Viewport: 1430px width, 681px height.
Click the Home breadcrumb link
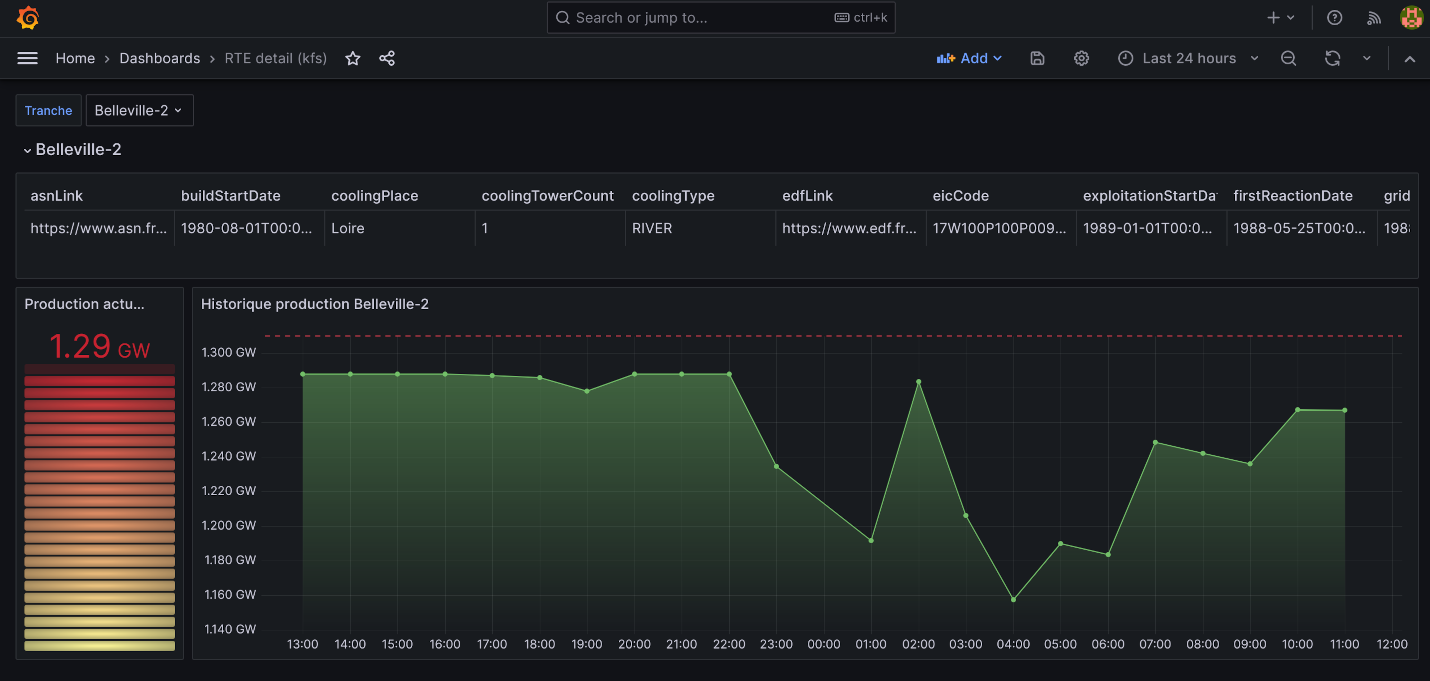point(75,59)
